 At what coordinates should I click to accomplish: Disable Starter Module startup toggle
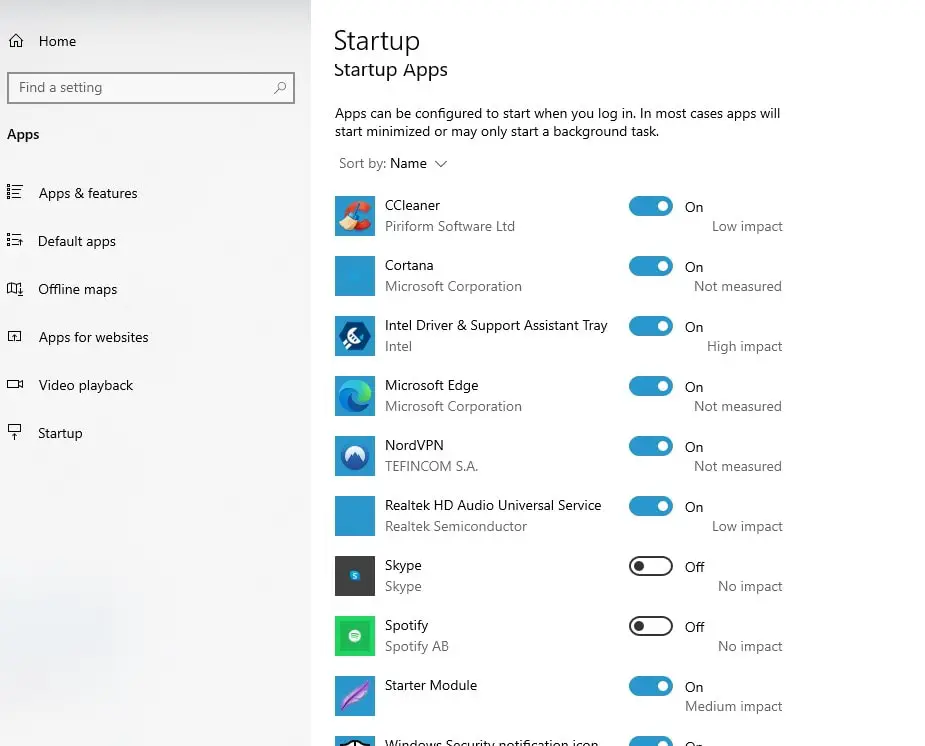pyautogui.click(x=651, y=686)
